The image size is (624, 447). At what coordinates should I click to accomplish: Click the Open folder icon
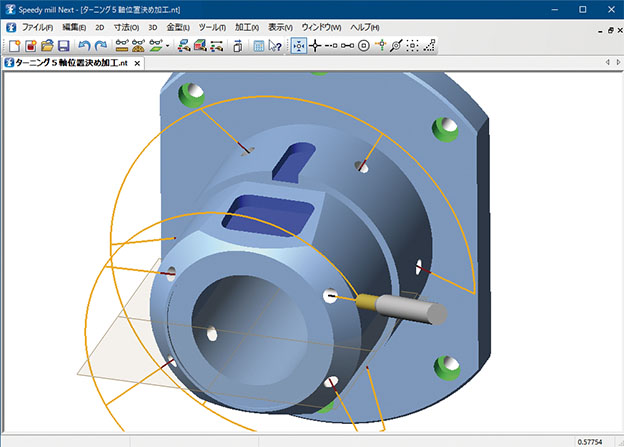click(46, 46)
